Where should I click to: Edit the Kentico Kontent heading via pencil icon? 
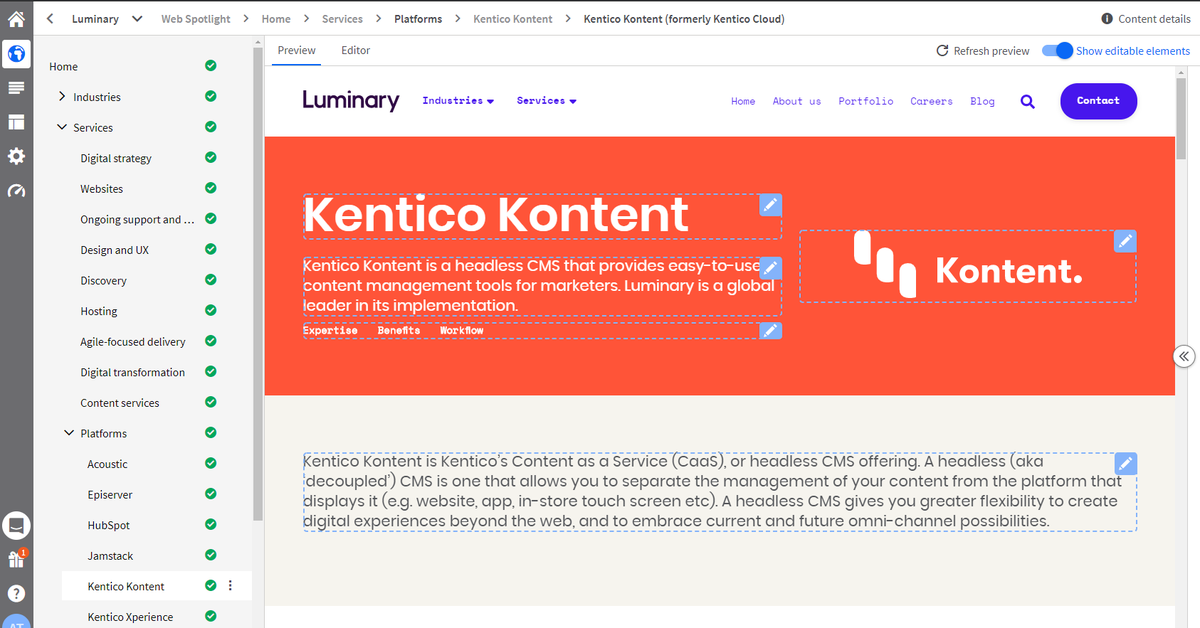coord(770,204)
